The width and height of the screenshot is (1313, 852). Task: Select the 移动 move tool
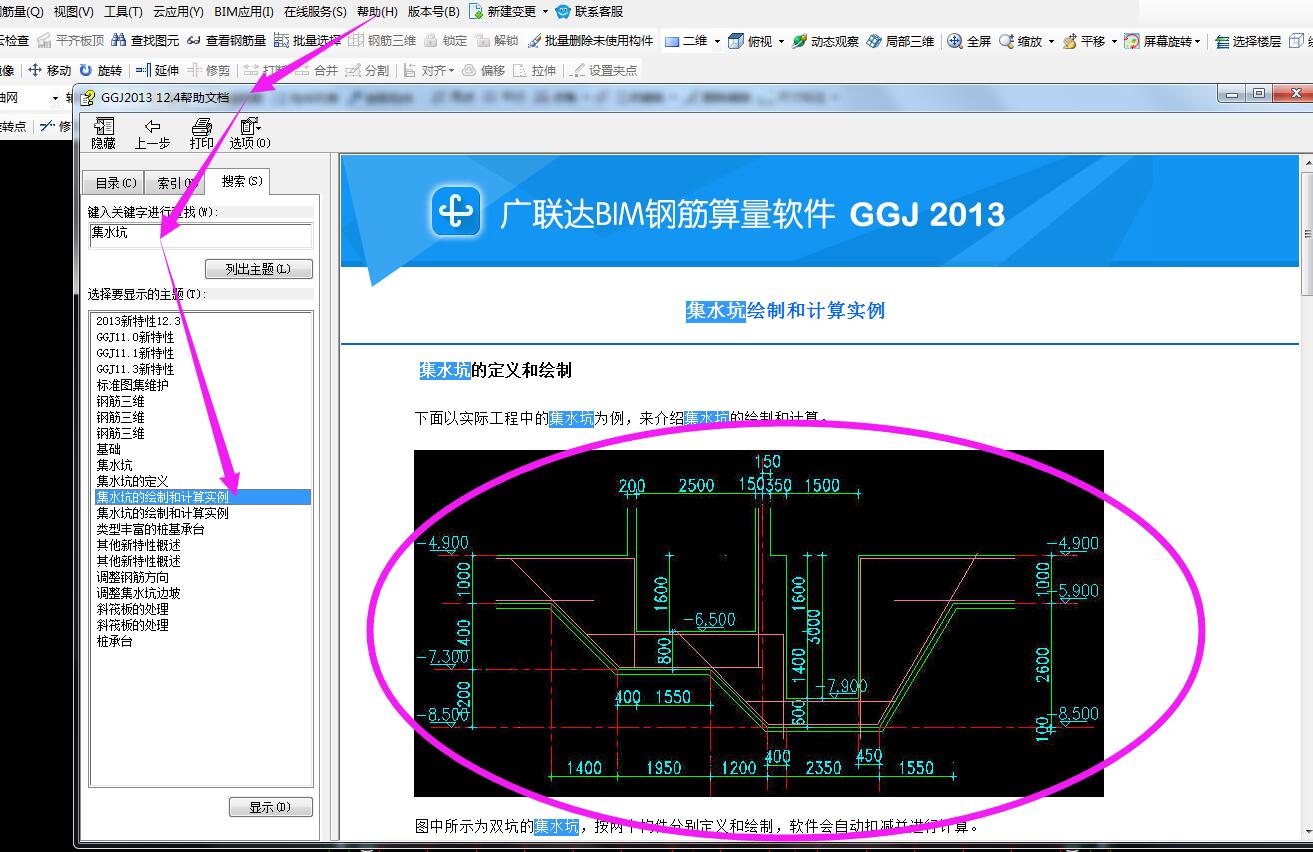pos(49,70)
